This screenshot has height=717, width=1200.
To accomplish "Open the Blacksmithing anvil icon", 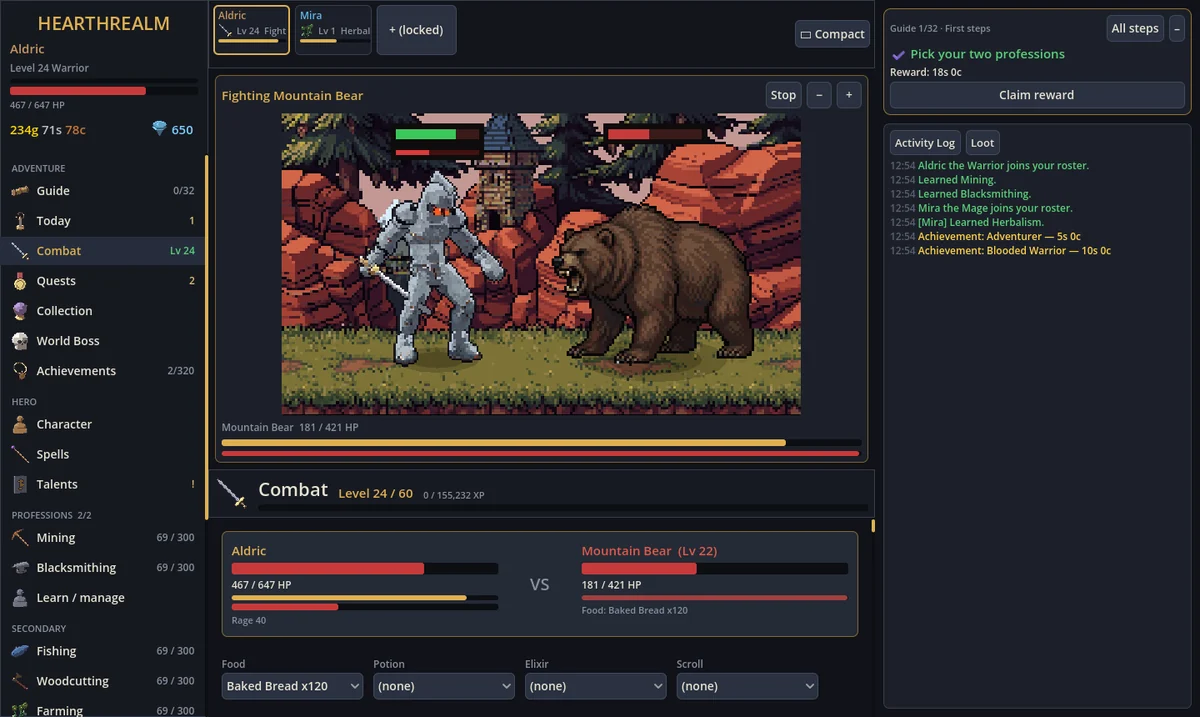I will point(20,568).
